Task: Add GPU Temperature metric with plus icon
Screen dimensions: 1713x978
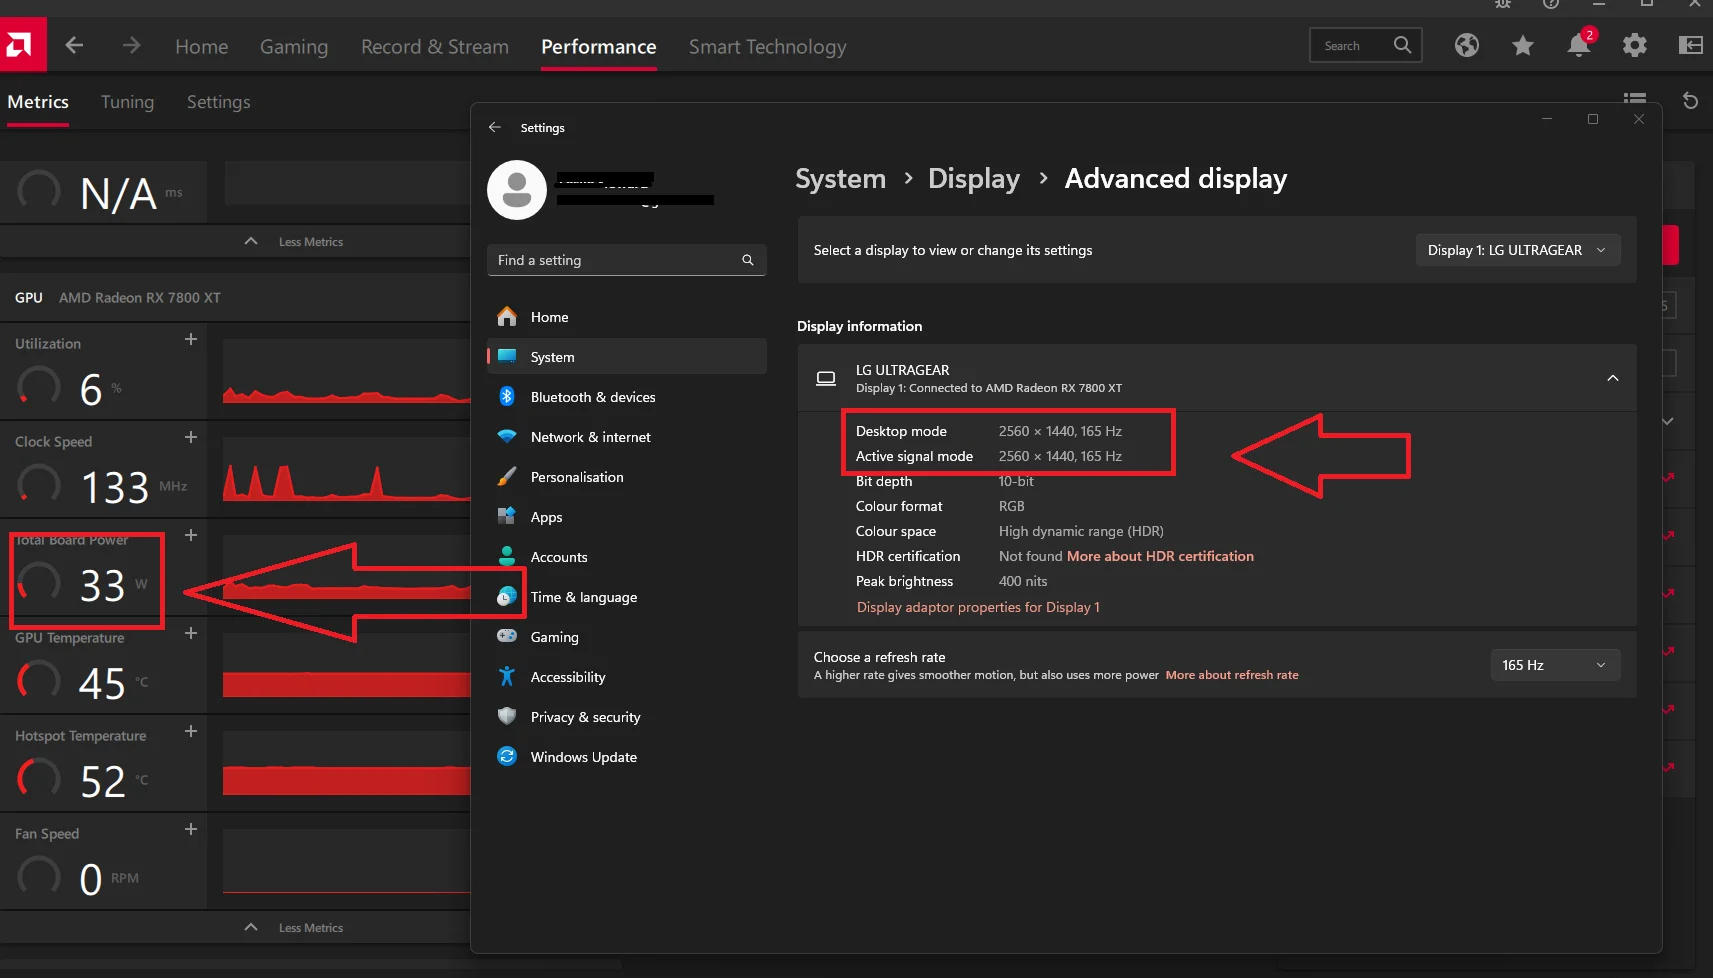Action: tap(191, 633)
